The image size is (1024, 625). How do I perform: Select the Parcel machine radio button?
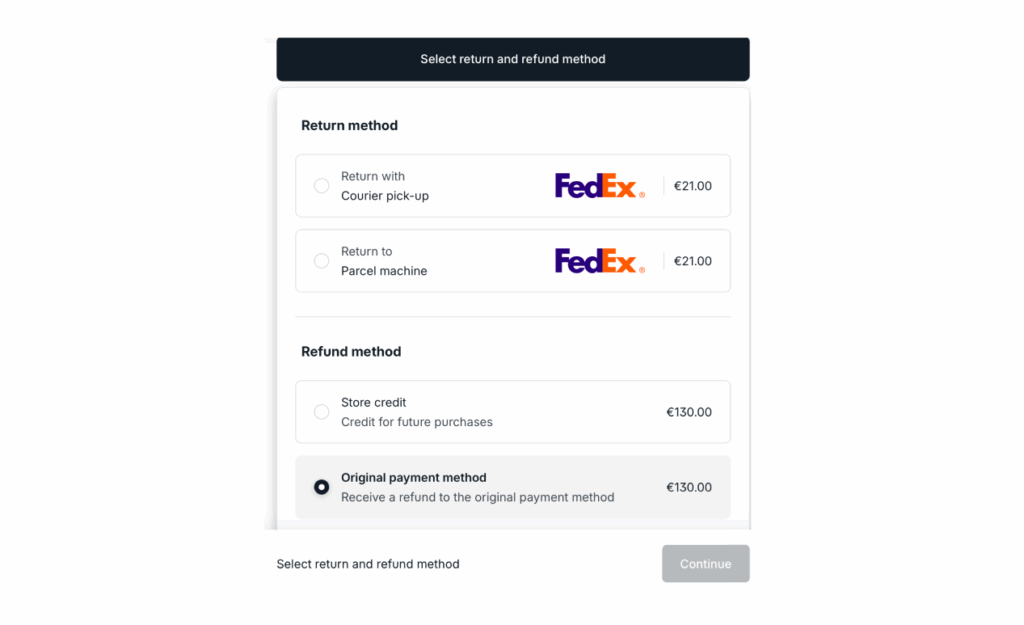(x=321, y=261)
